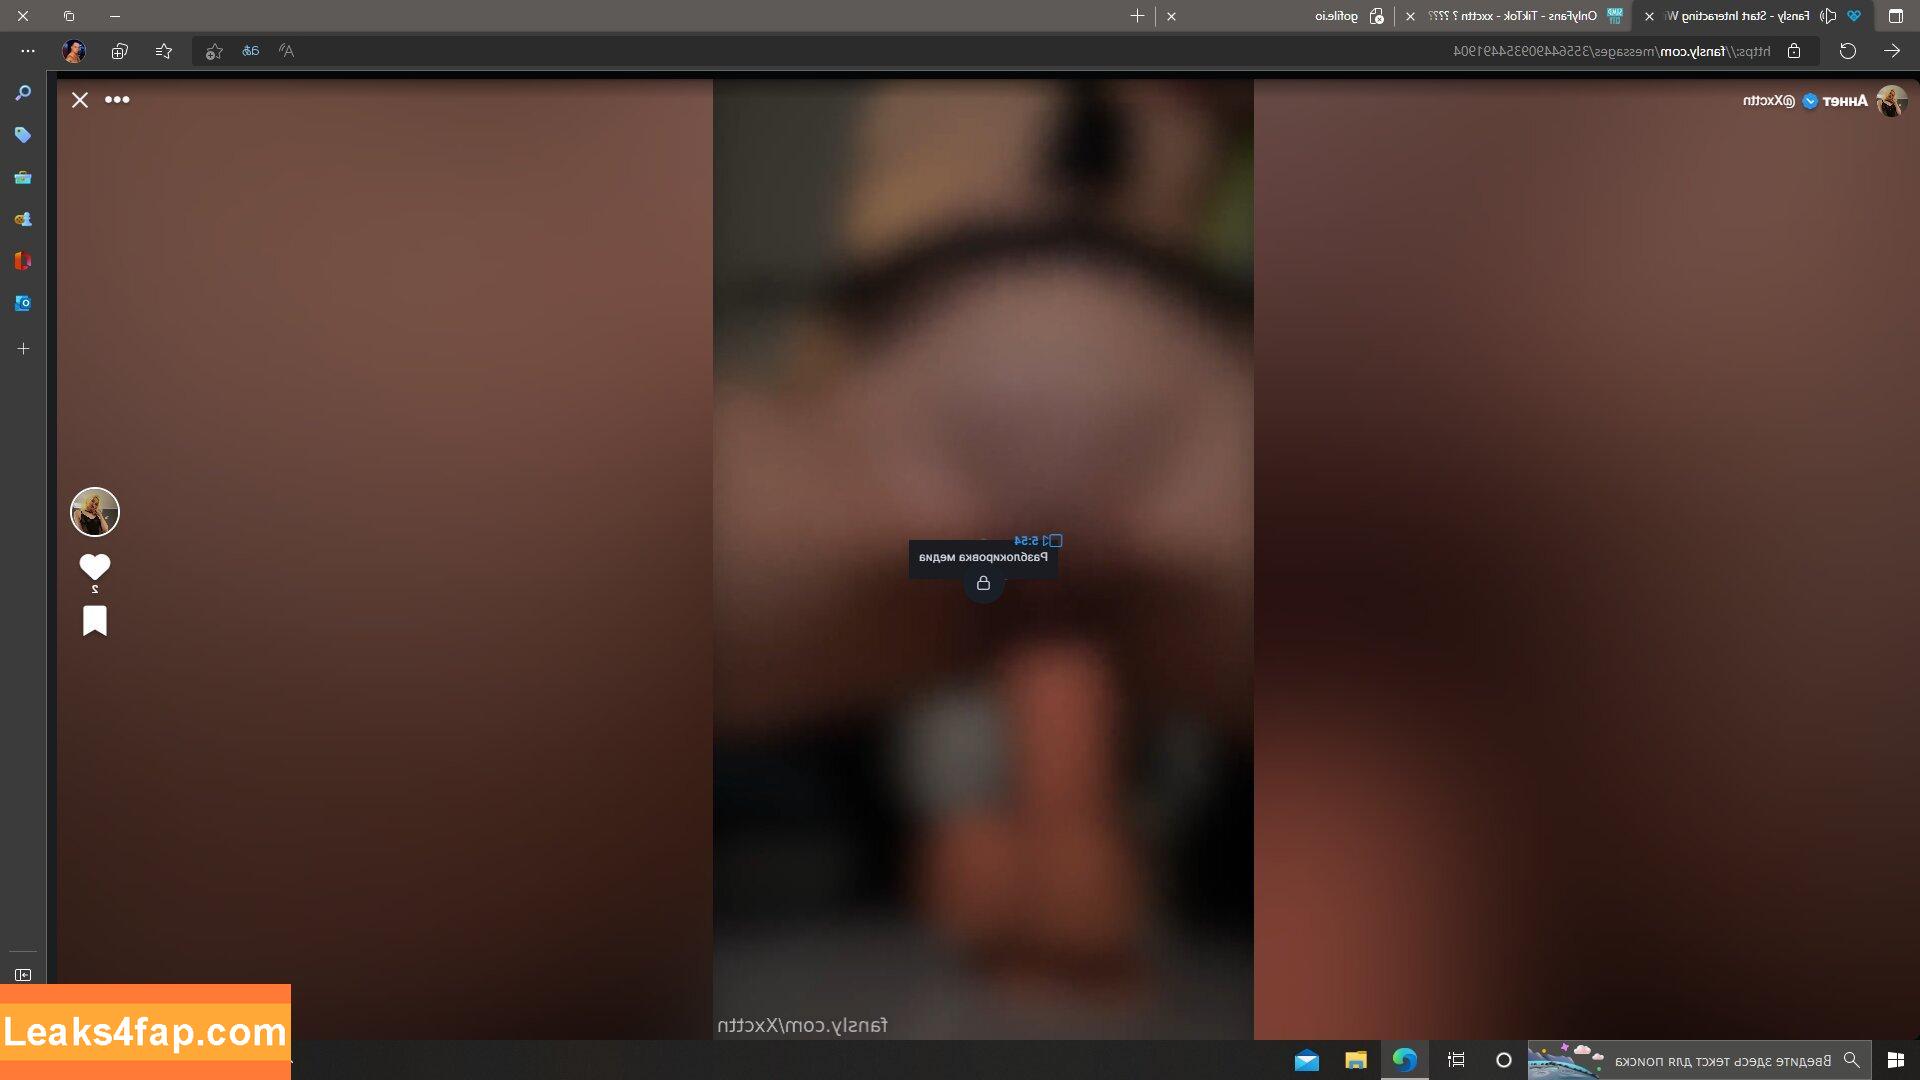
Task: Switch to the gofile.io tab
Action: tap(1337, 16)
